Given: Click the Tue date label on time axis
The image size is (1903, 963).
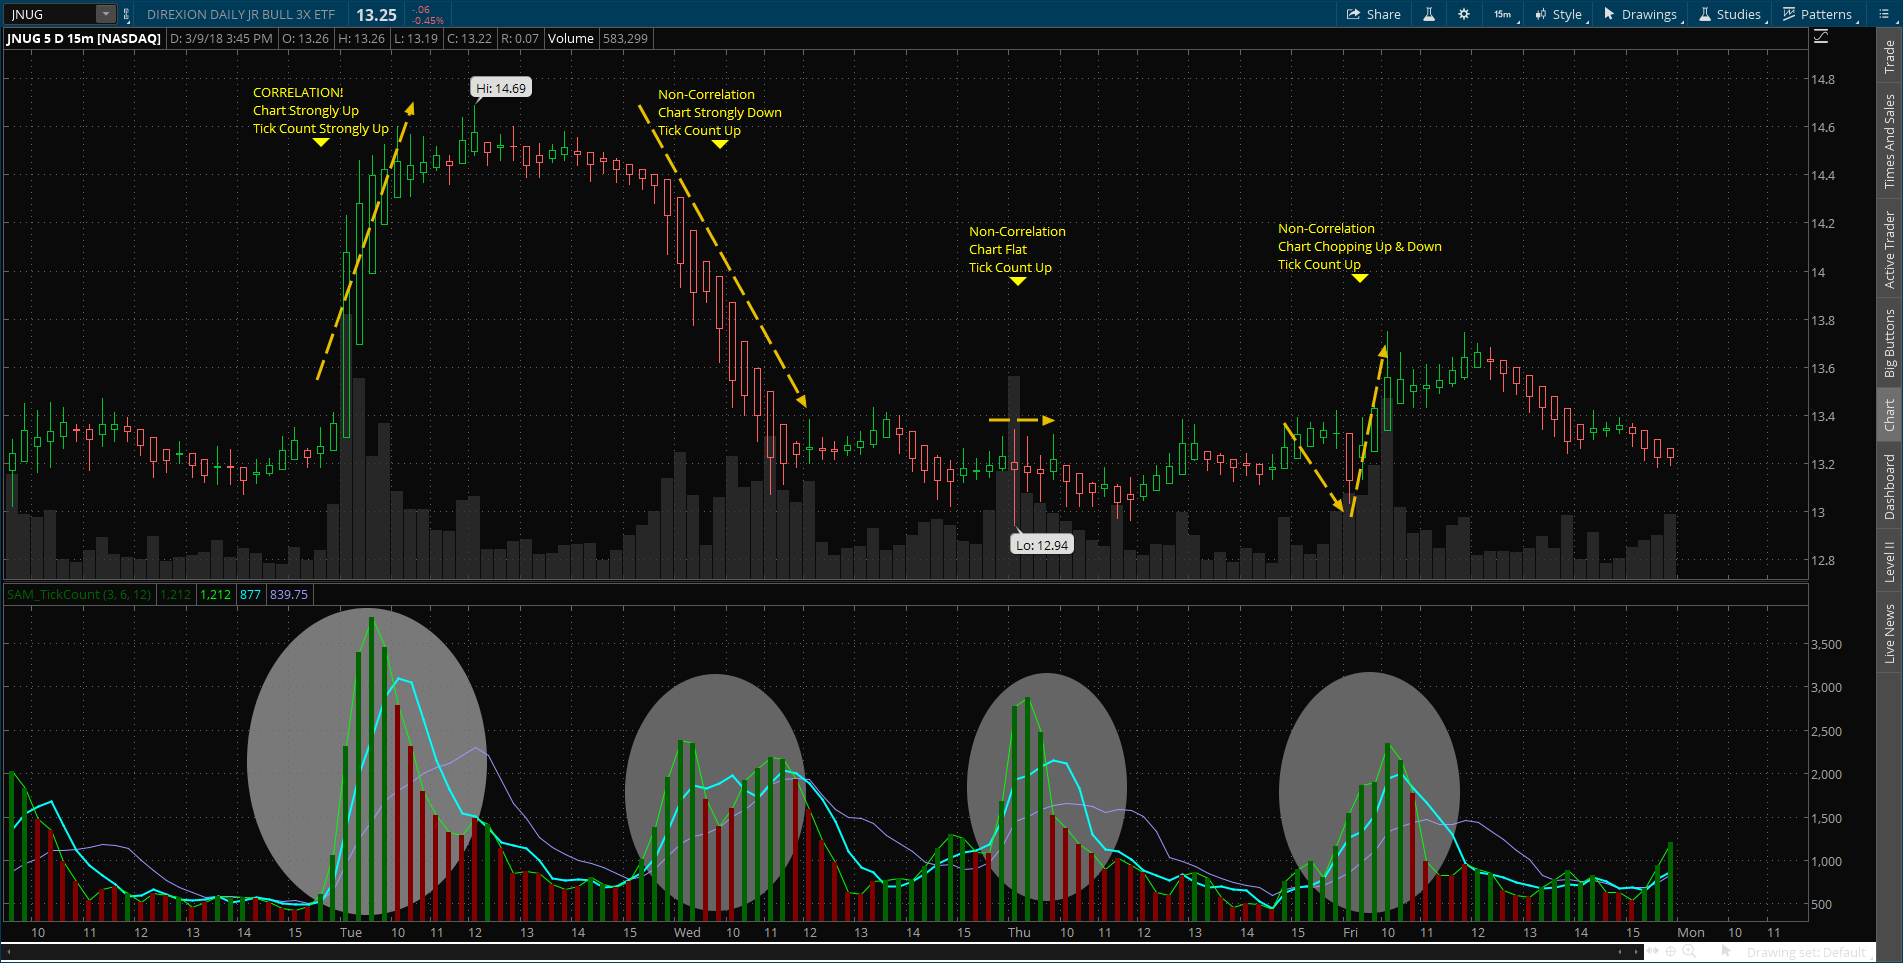Looking at the screenshot, I should [x=351, y=932].
